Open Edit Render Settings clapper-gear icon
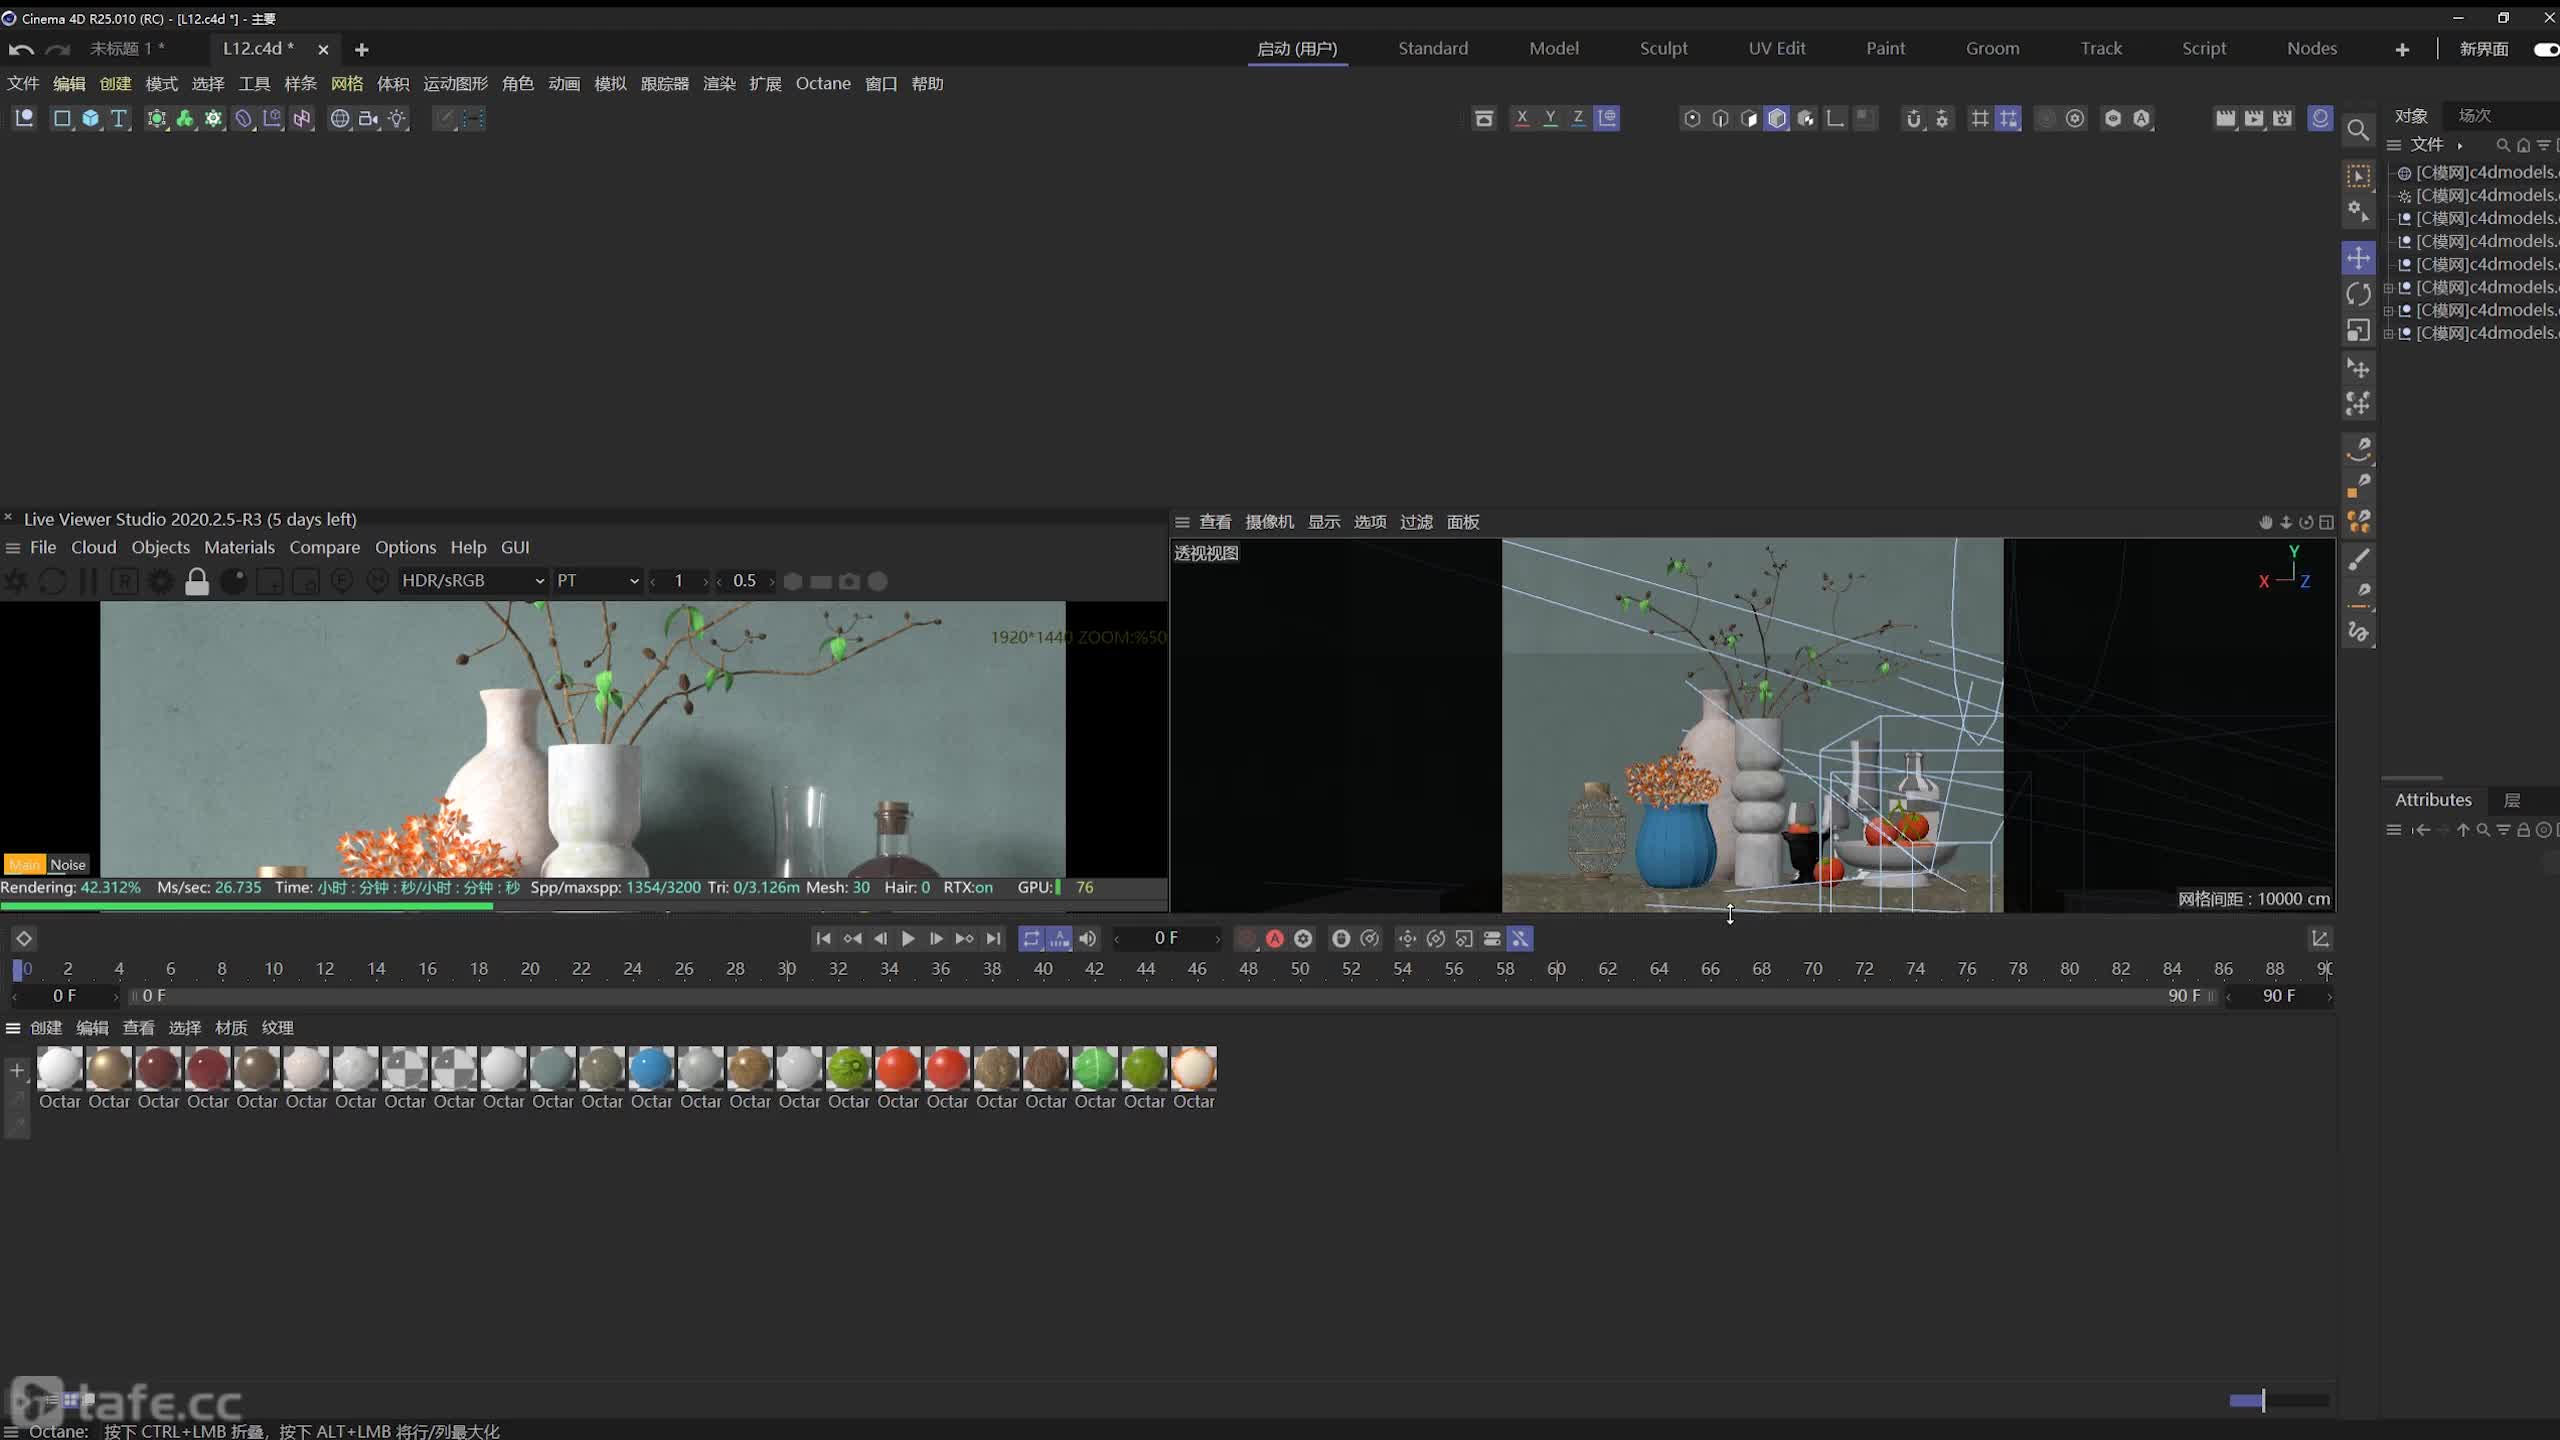This screenshot has width=2560, height=1440. click(2282, 118)
